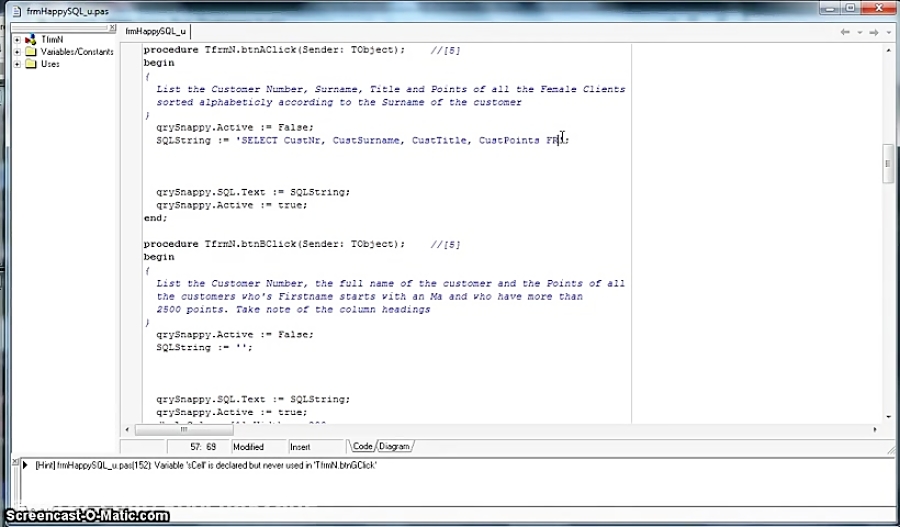This screenshot has width=900, height=527.
Task: Click the horizontal scrollbar left arrow
Action: tap(127, 429)
